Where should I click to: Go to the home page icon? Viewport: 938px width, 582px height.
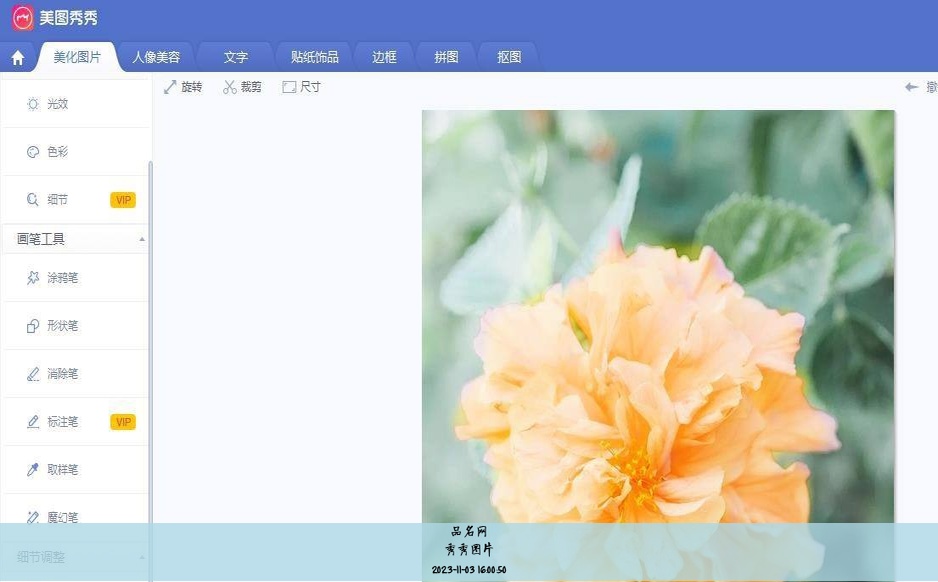pos(18,57)
